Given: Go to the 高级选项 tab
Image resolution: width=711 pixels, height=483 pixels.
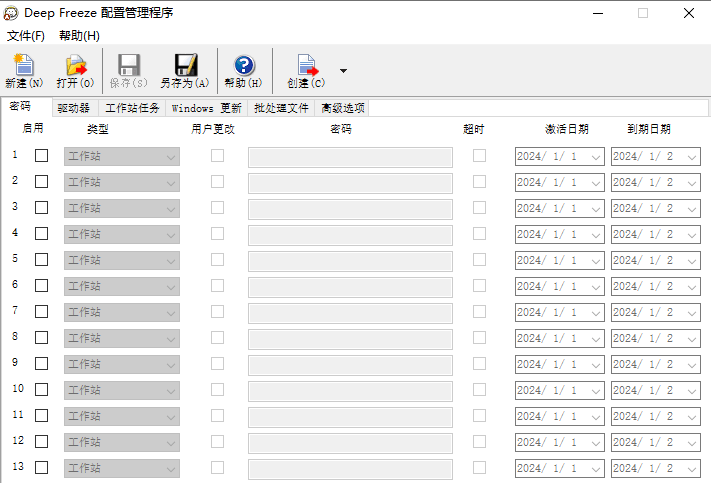Looking at the screenshot, I should (x=342, y=108).
